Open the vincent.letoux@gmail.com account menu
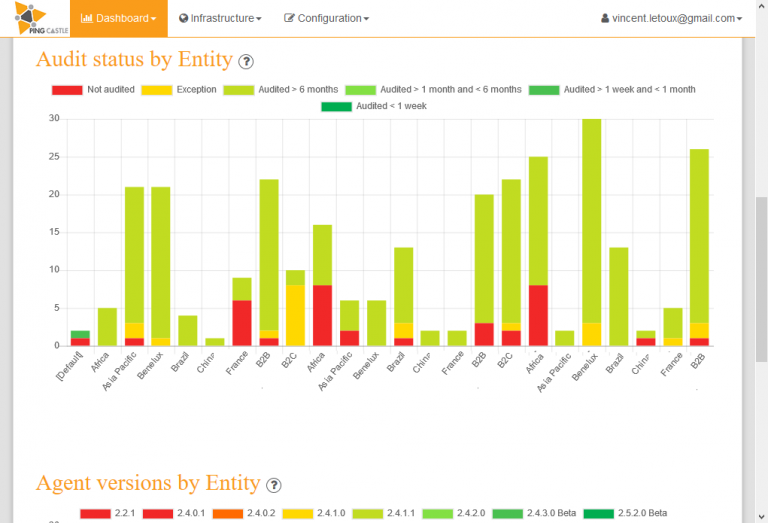The width and height of the screenshot is (768, 523). (x=671, y=18)
